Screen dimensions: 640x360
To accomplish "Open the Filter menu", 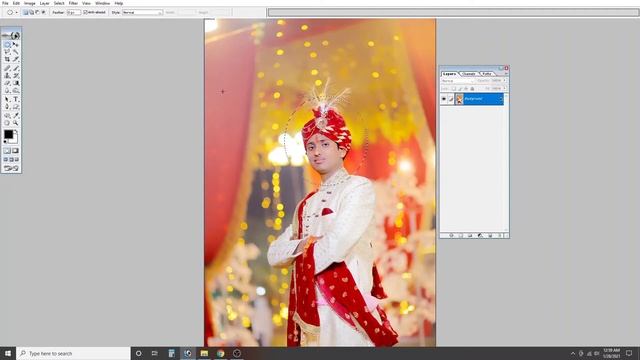I will [73, 3].
